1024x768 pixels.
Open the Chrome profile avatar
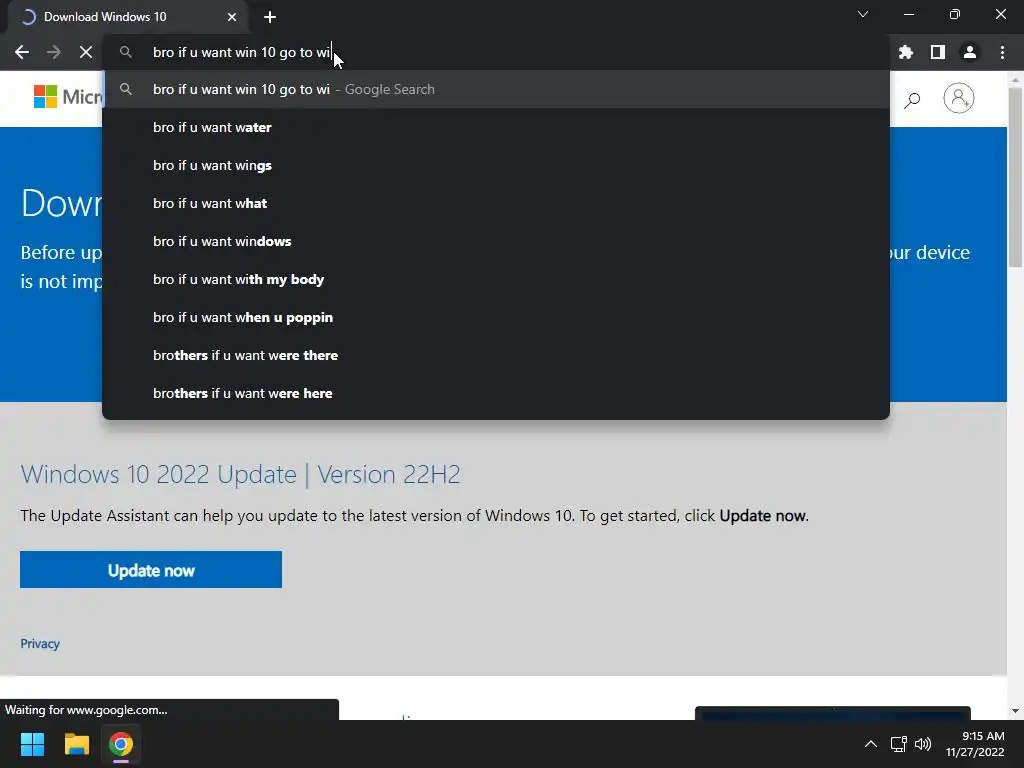(x=970, y=52)
